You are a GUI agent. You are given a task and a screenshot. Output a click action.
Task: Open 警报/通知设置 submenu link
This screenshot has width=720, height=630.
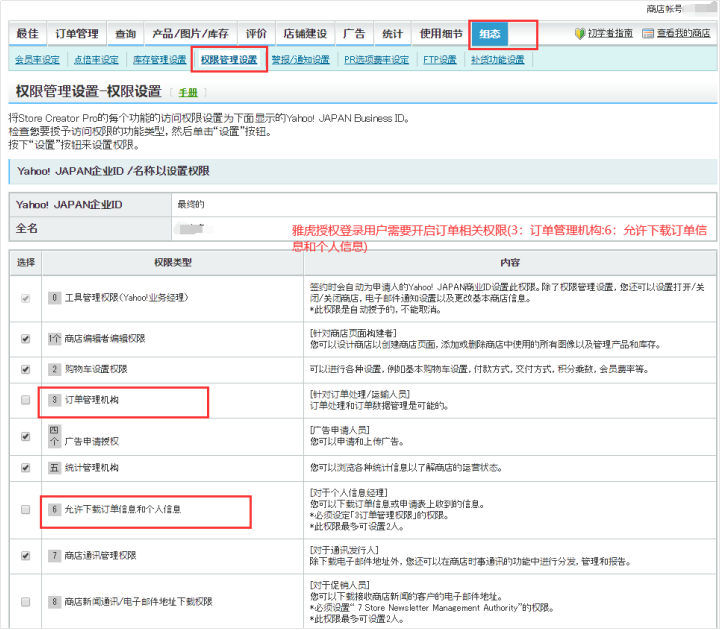coord(300,60)
